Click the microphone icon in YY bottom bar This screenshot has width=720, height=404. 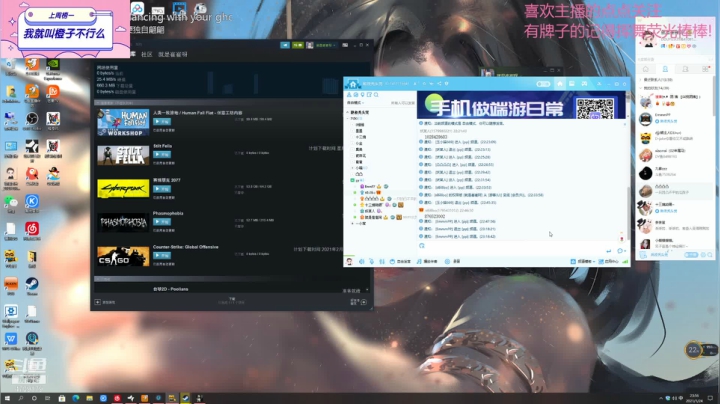point(371,261)
